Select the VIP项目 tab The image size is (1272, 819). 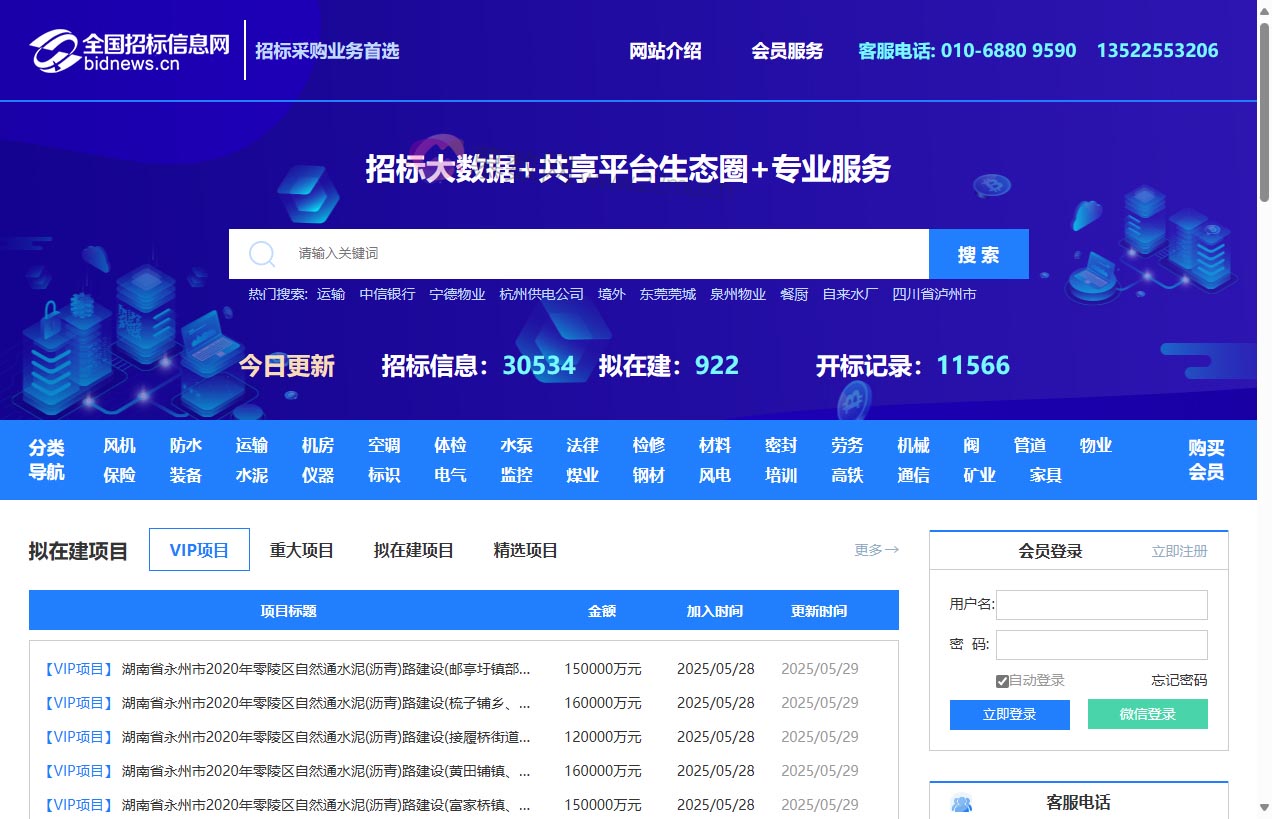199,549
